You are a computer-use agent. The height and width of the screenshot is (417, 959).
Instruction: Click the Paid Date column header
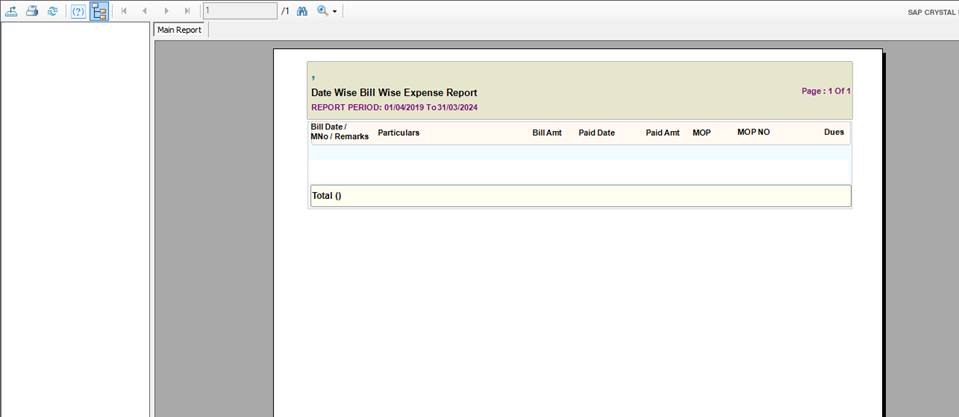tap(596, 133)
